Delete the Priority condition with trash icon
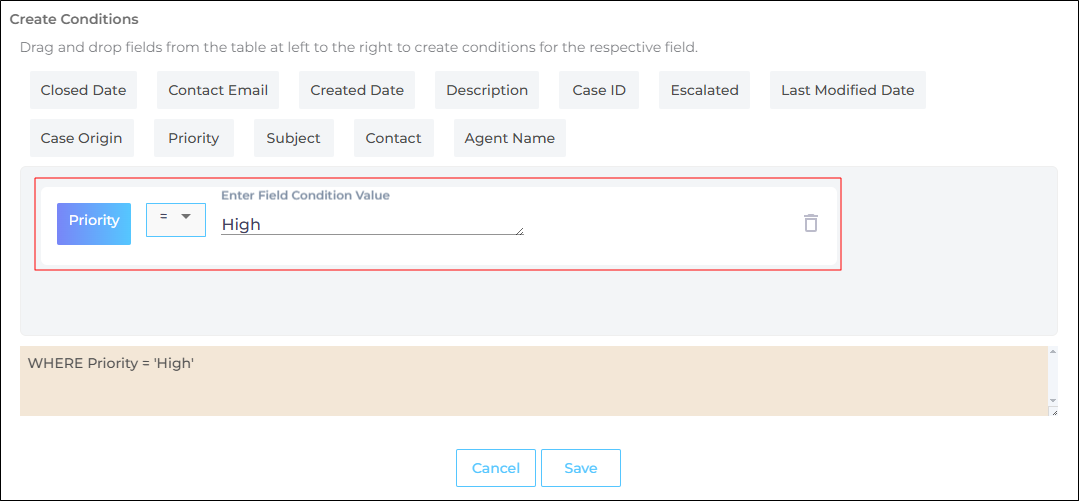 (x=811, y=223)
